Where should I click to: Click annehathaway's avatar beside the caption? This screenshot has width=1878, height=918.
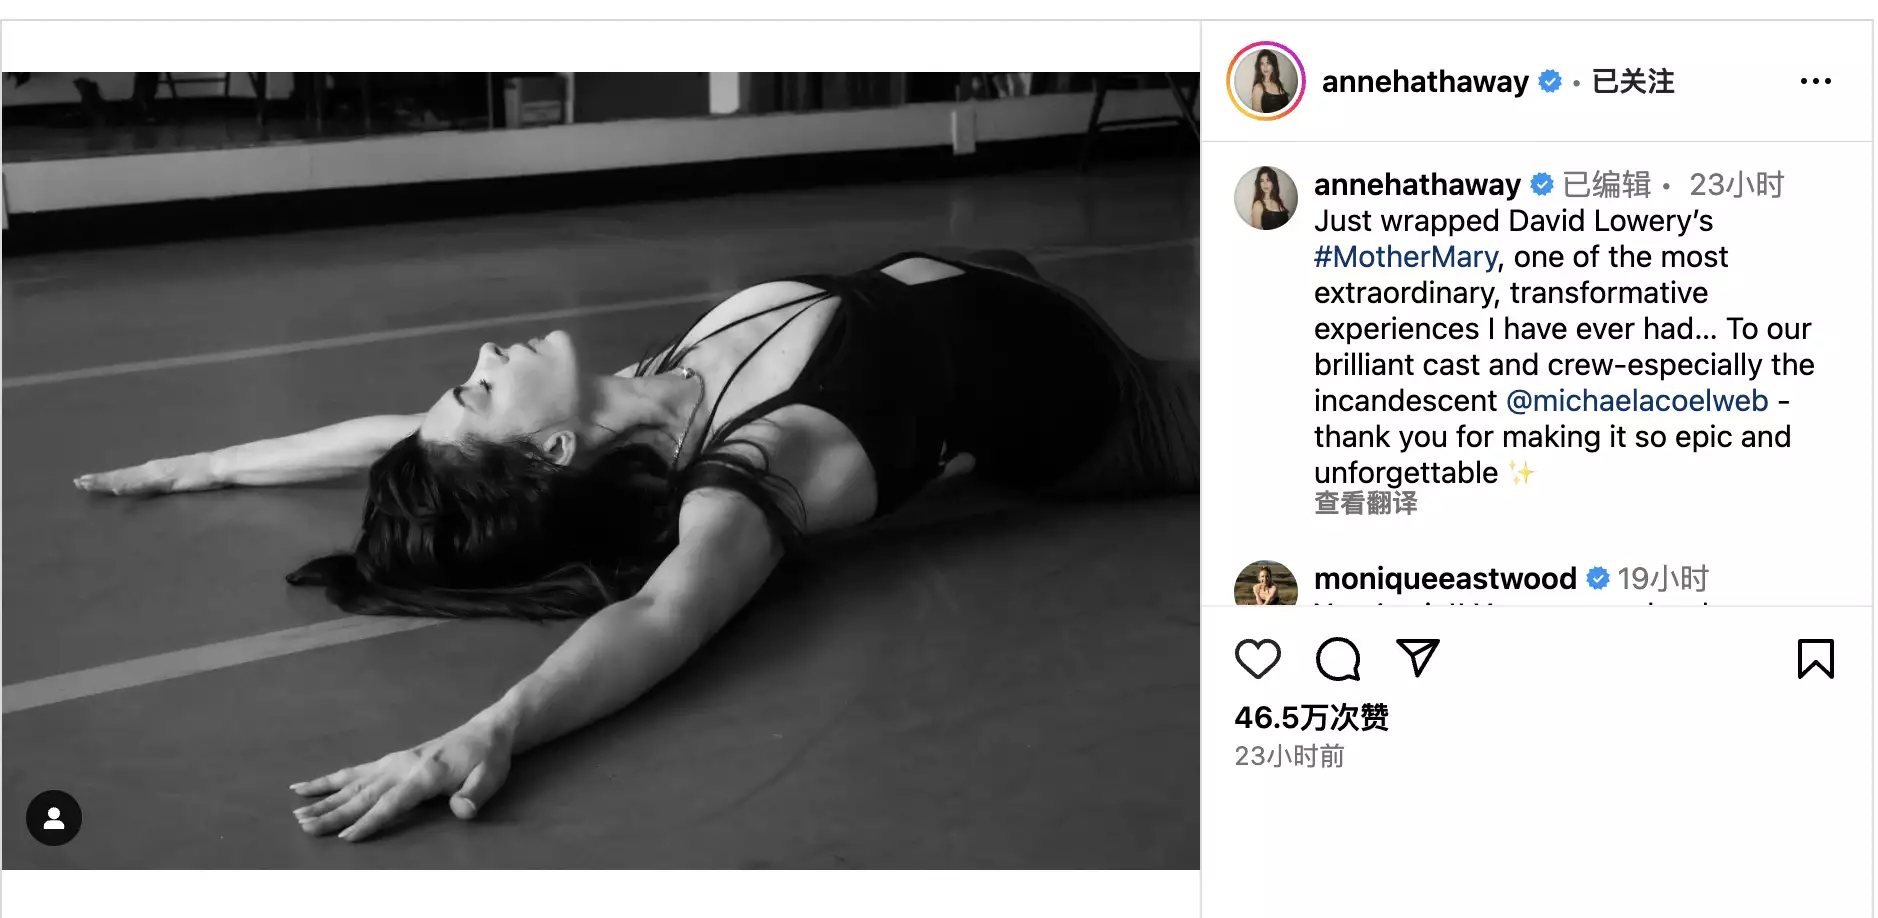[x=1266, y=198]
